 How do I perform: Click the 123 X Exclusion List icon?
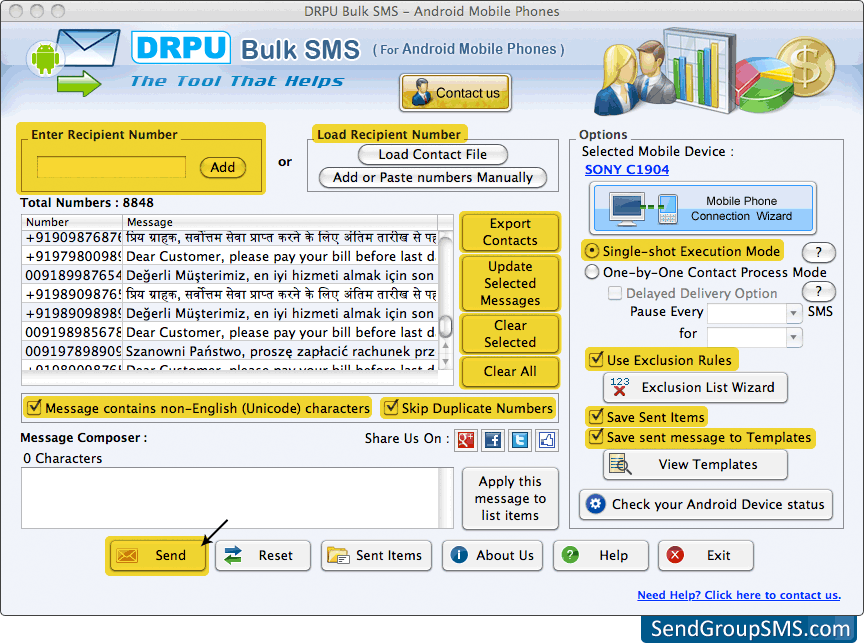(x=619, y=387)
